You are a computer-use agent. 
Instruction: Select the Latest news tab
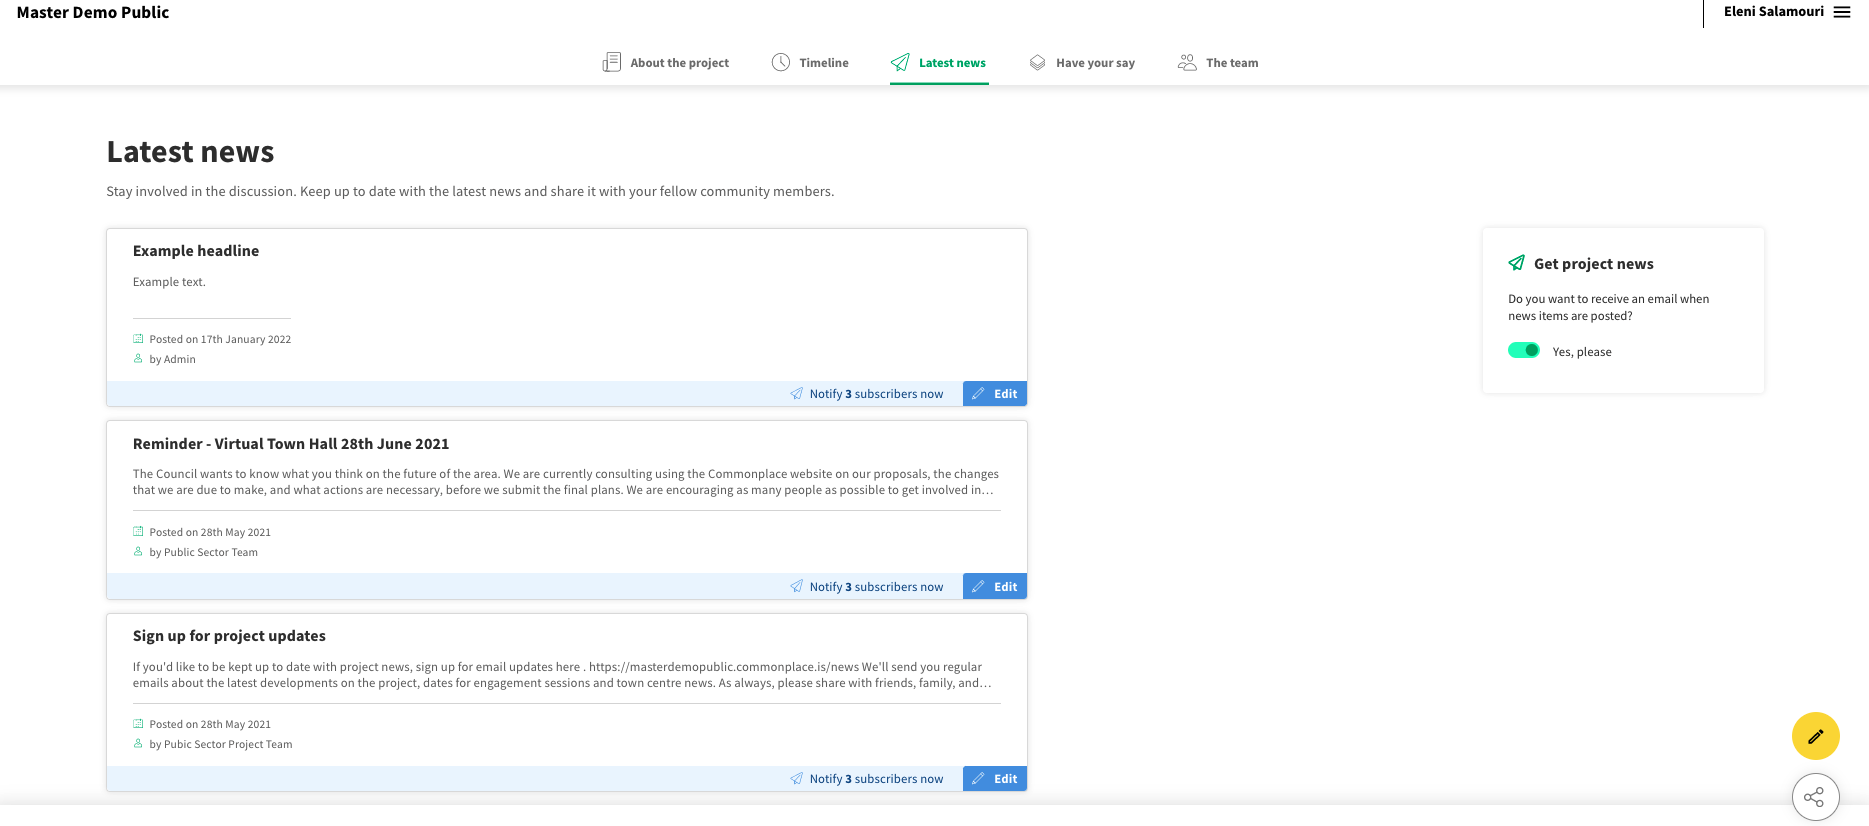coord(951,63)
